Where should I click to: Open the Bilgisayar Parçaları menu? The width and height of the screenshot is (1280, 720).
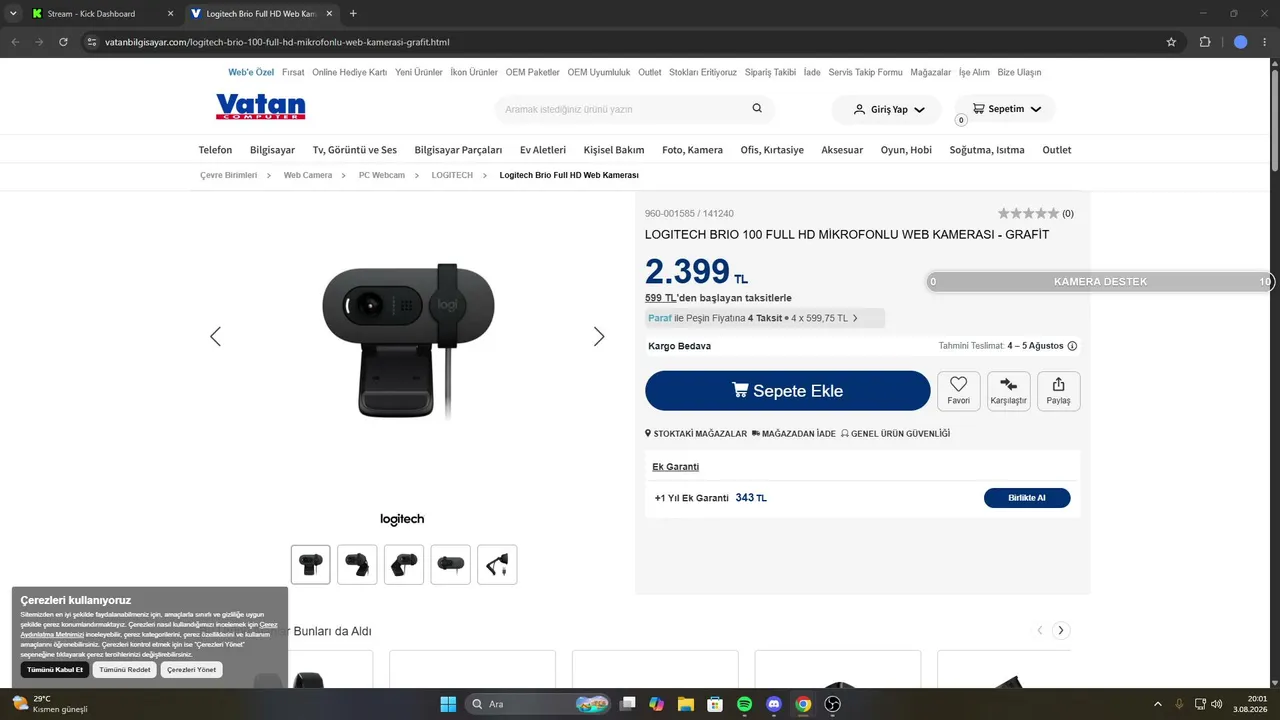[x=458, y=150]
